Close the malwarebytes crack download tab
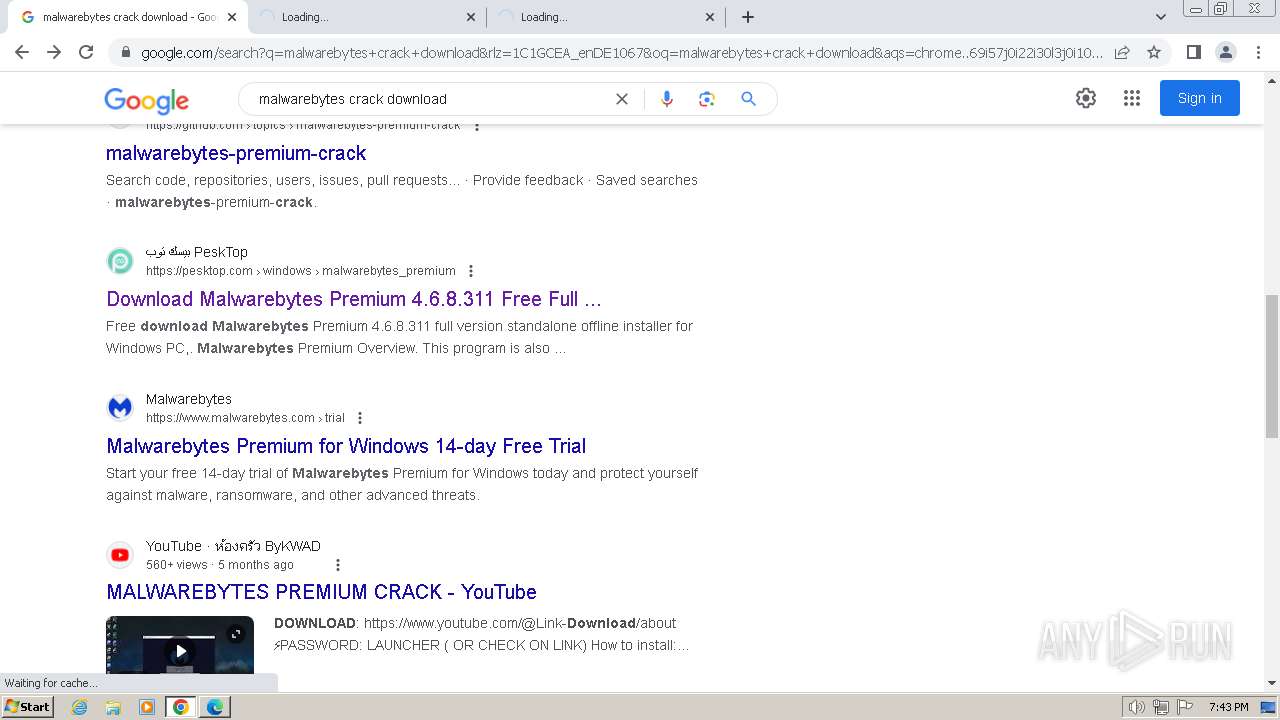 point(232,17)
